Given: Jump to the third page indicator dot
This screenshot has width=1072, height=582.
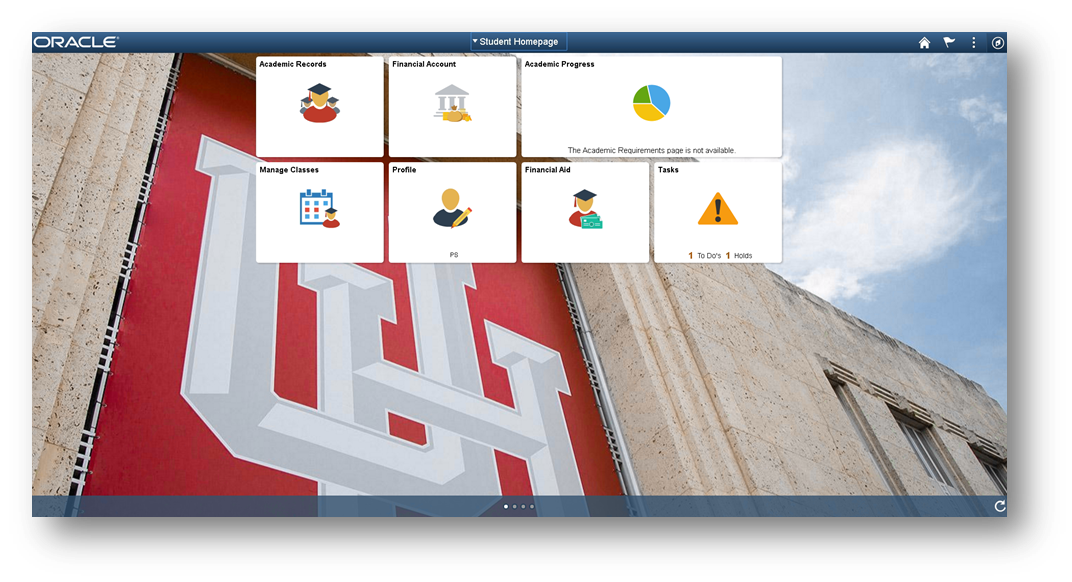Looking at the screenshot, I should click(523, 507).
